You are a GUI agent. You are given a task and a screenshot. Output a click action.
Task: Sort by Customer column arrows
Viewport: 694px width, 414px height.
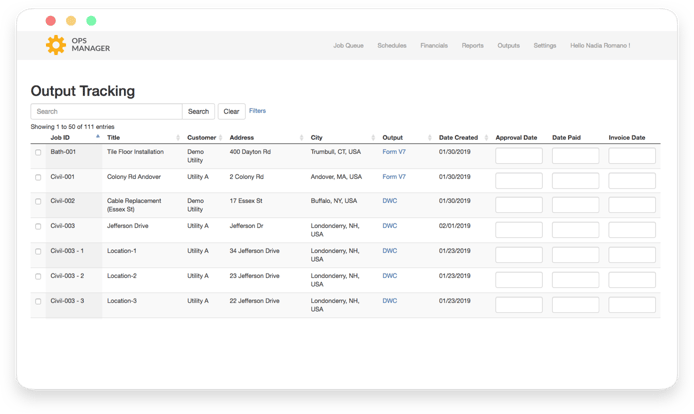220,138
